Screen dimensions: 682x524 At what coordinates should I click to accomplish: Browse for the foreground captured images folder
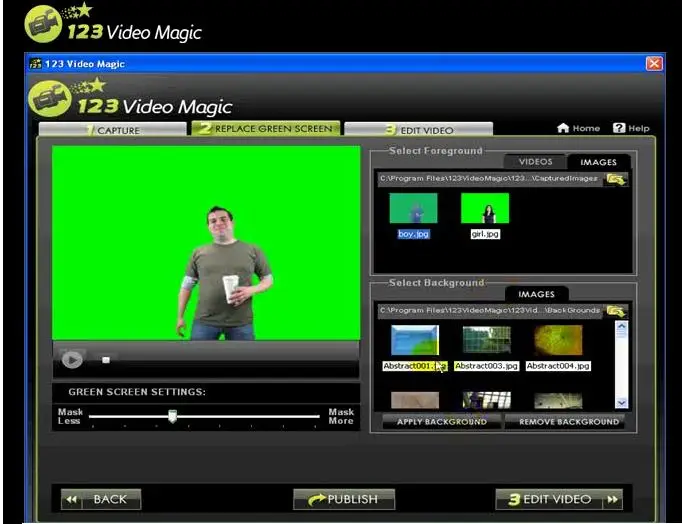pyautogui.click(x=616, y=179)
